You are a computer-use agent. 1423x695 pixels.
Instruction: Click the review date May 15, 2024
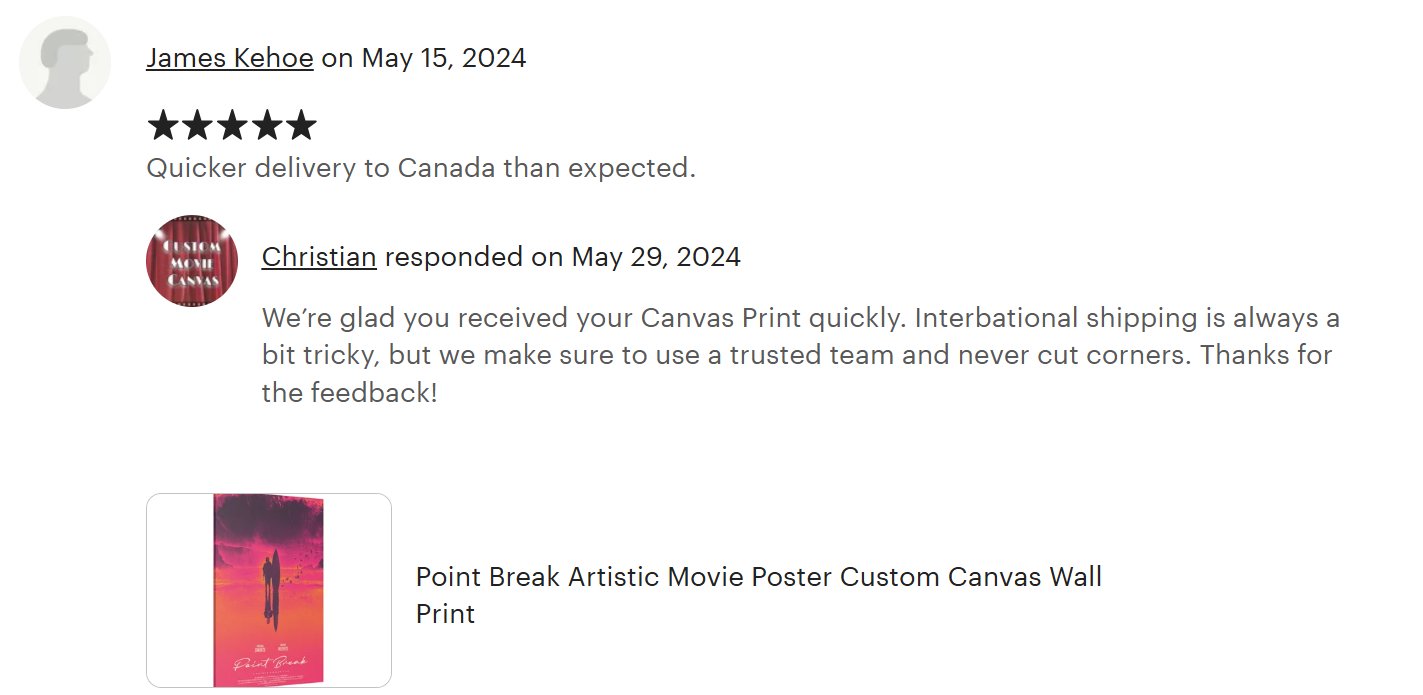pos(443,58)
